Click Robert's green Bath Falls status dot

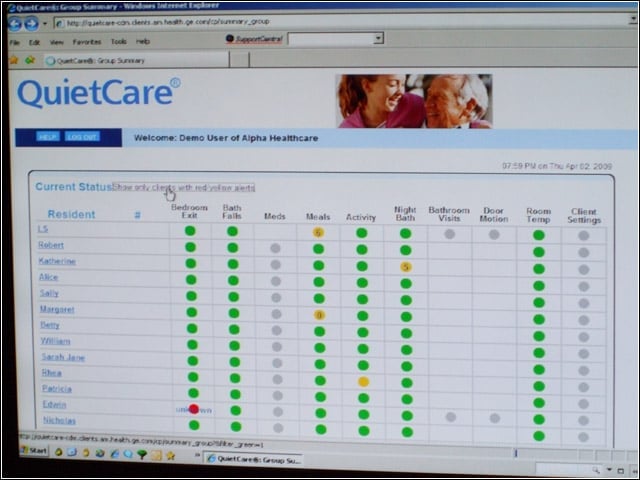(x=233, y=248)
